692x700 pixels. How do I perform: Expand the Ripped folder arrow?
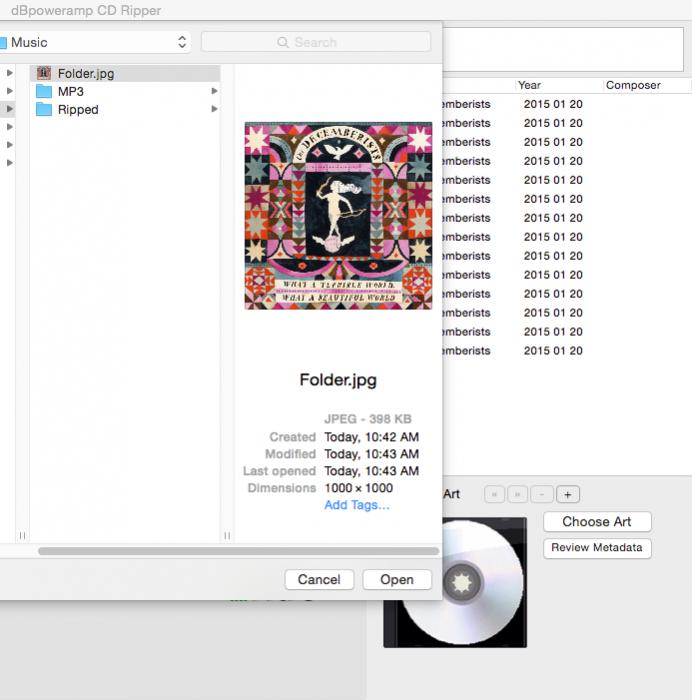pyautogui.click(x=214, y=109)
